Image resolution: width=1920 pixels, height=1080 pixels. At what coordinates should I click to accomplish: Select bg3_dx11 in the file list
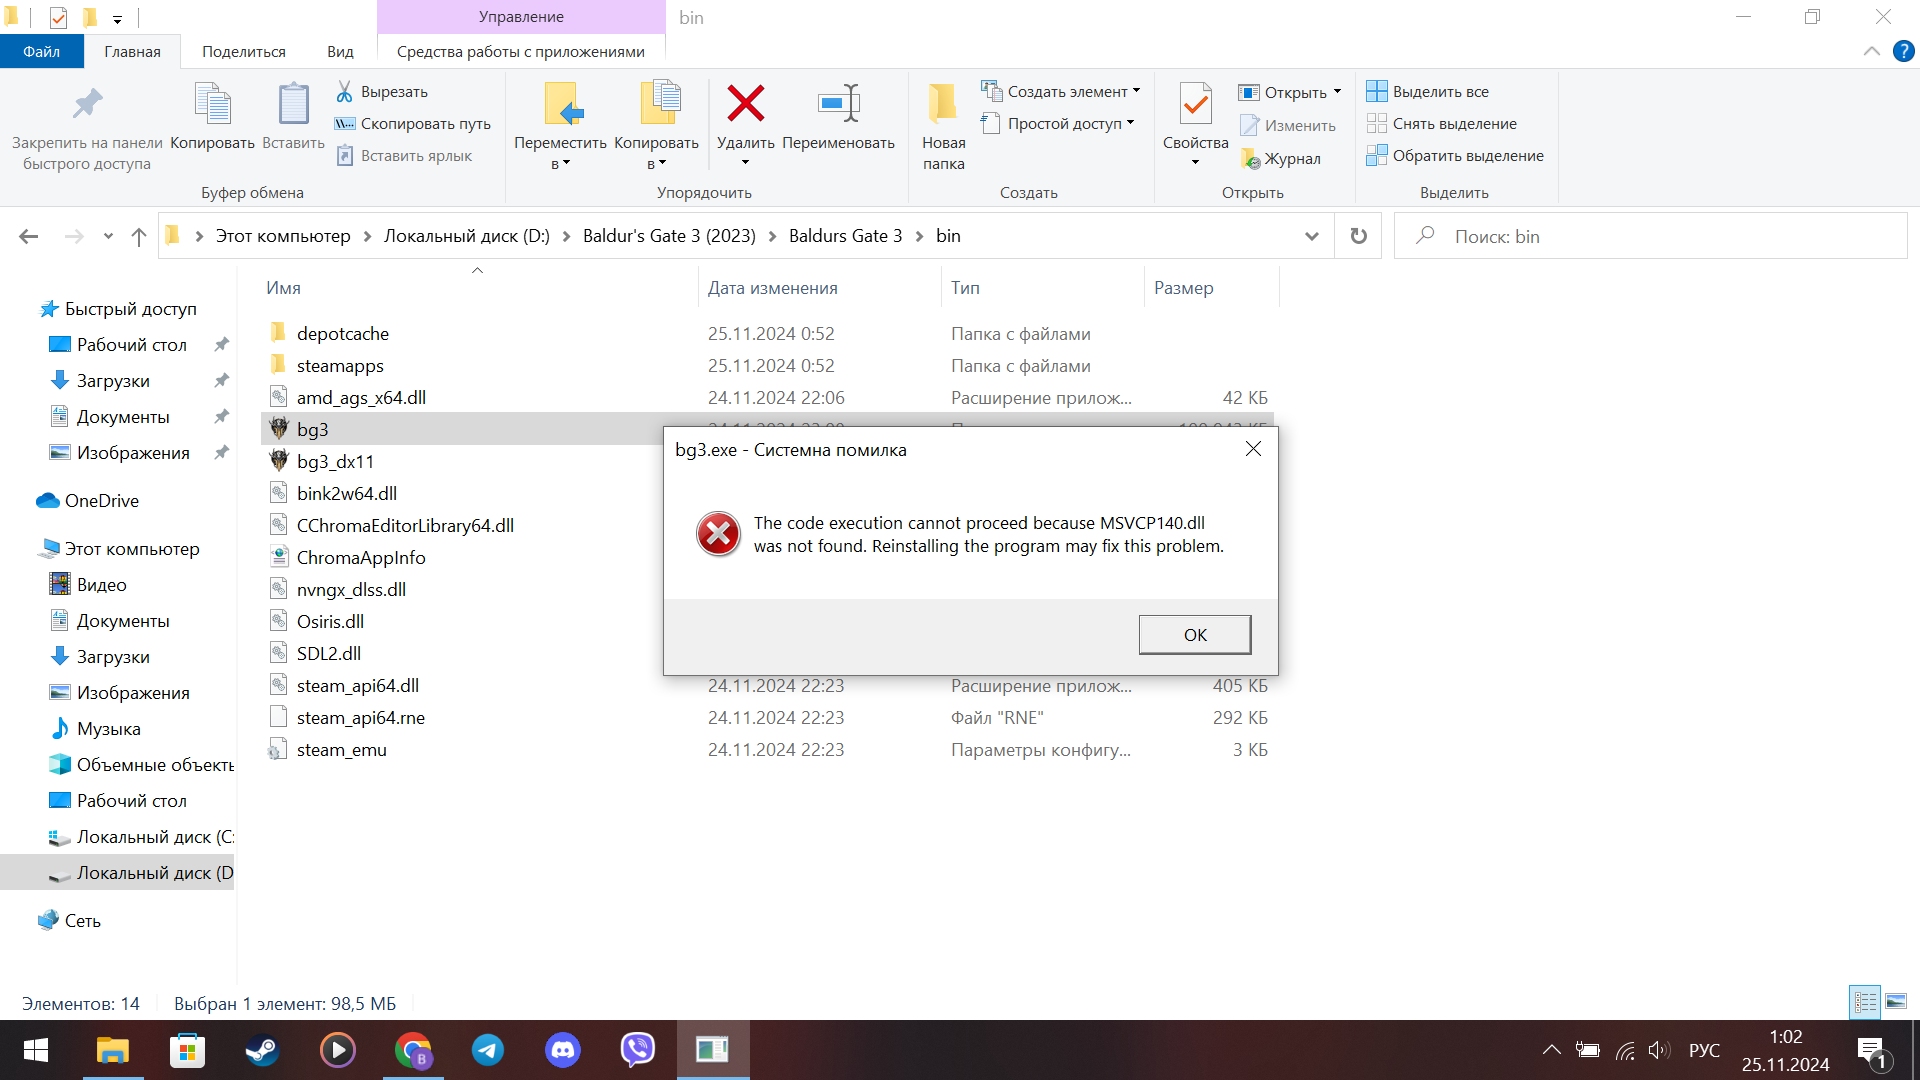335,461
